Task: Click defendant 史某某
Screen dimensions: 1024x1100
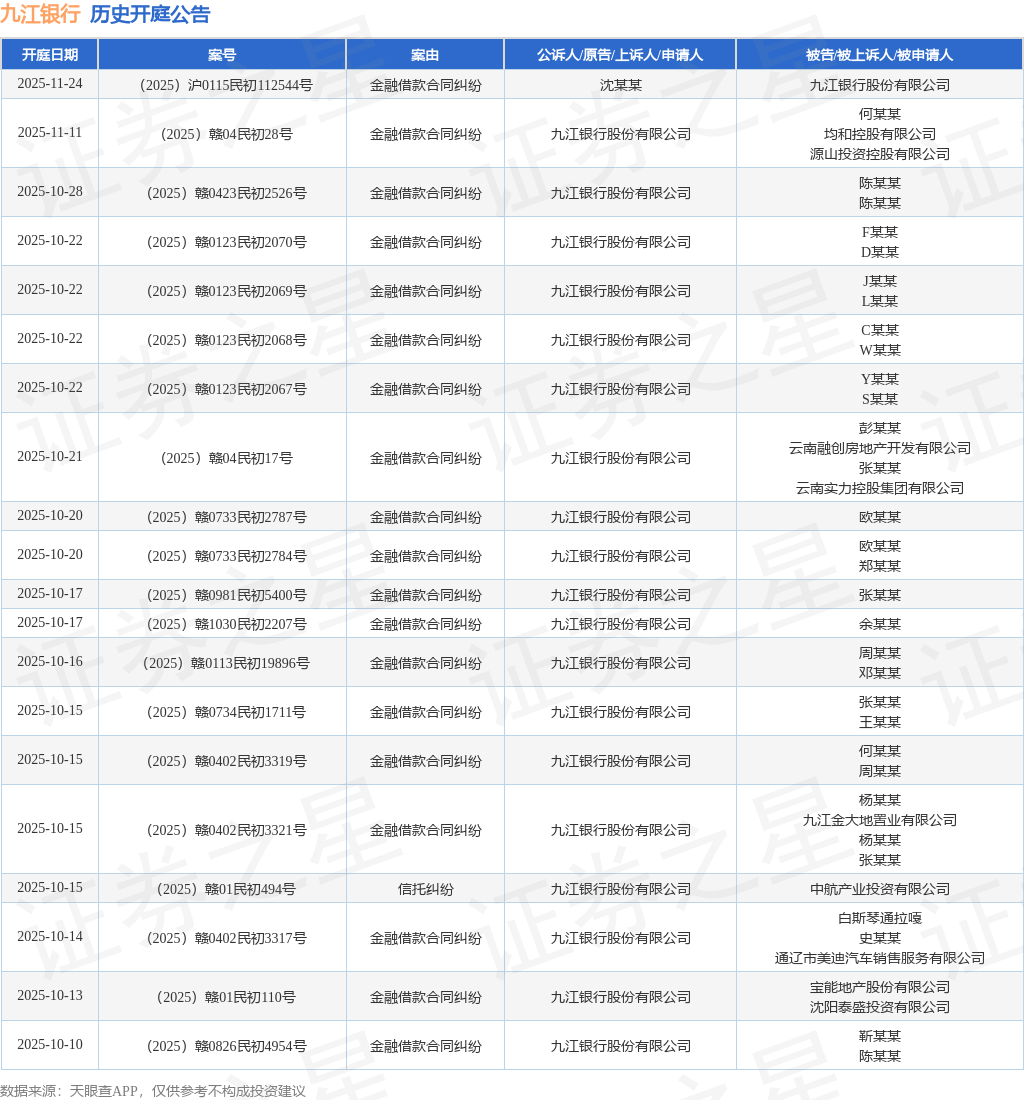Action: pyautogui.click(x=880, y=938)
